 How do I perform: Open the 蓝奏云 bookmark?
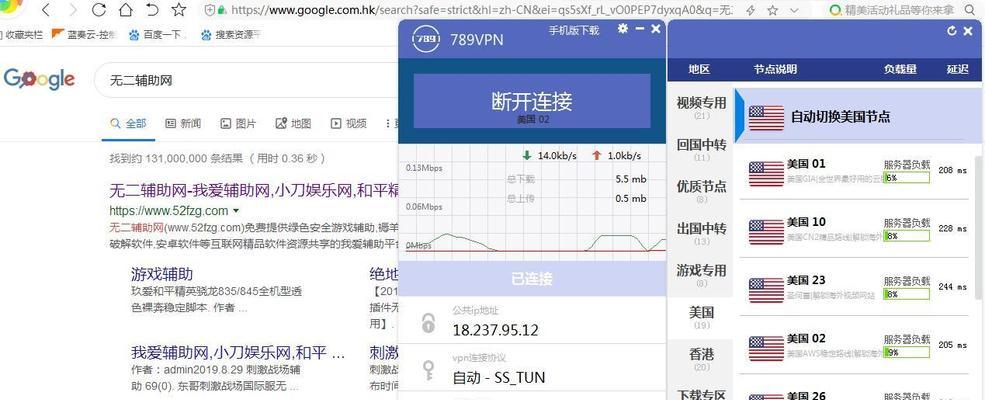[x=84, y=35]
